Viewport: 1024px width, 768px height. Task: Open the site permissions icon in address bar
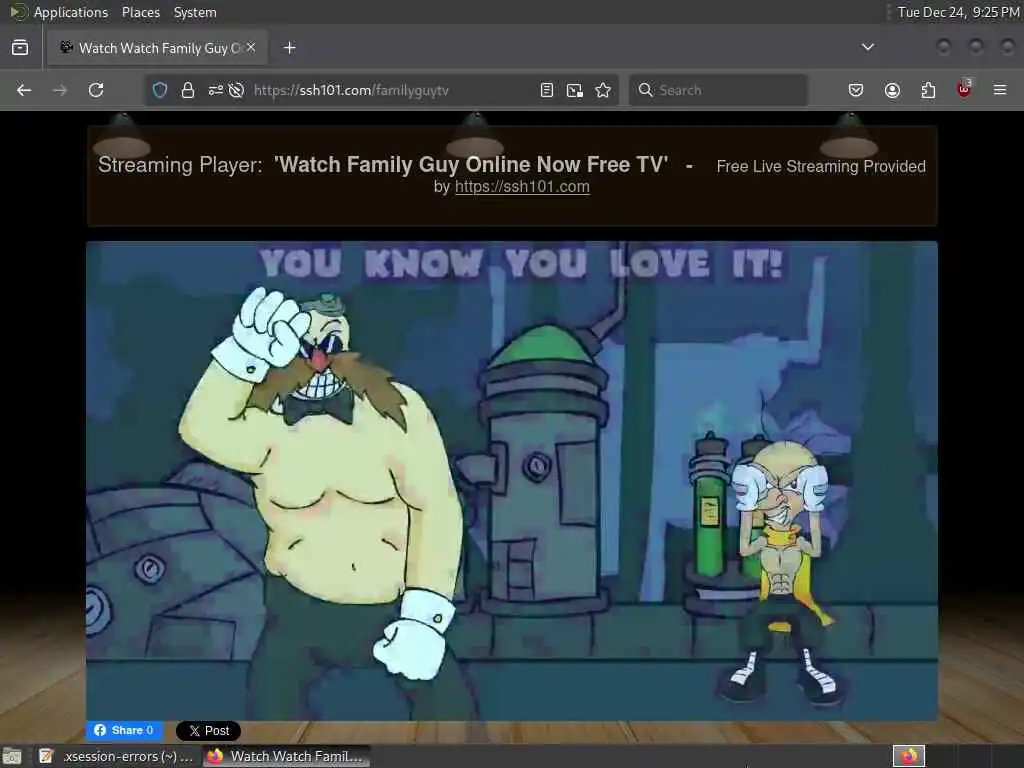pos(216,90)
